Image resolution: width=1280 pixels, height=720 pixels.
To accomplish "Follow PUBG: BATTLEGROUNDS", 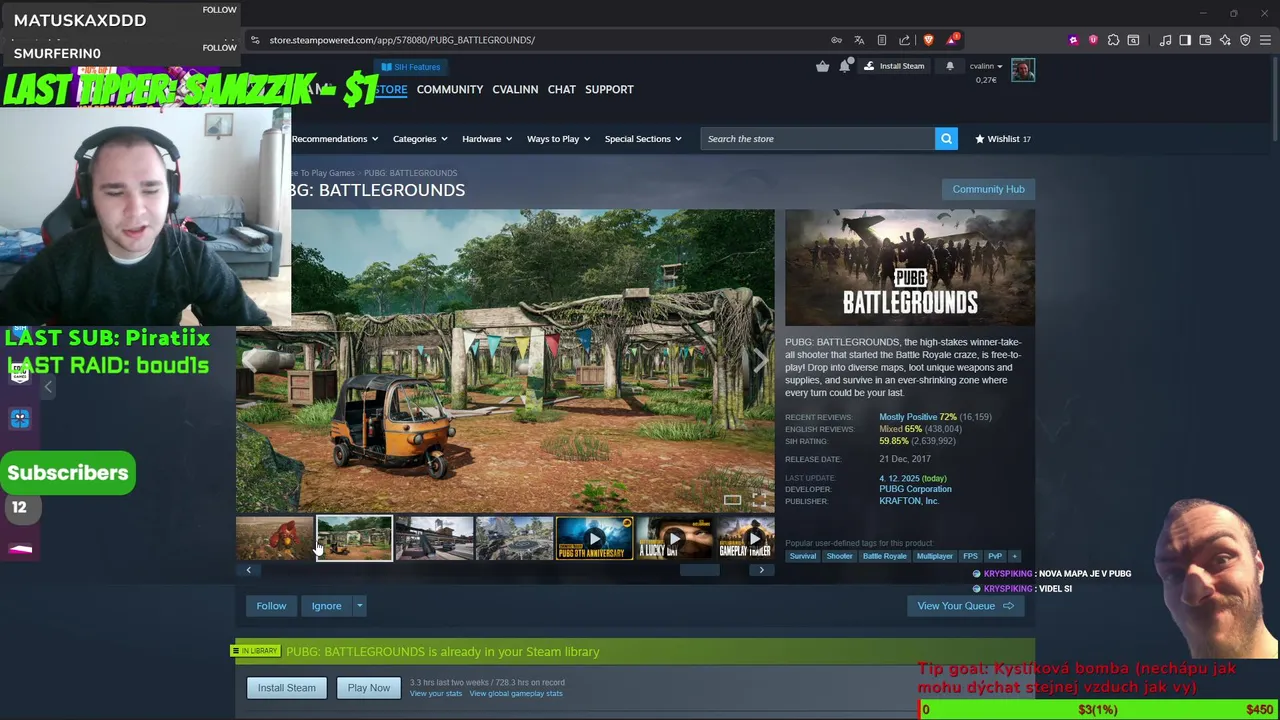I will 271,606.
